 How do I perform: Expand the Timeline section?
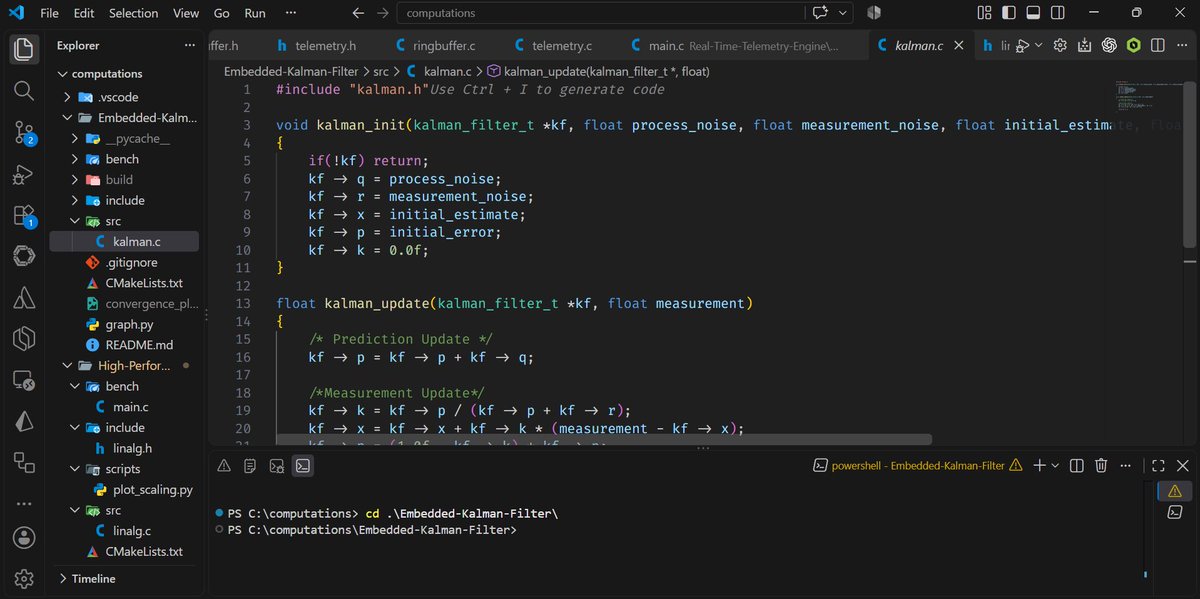click(94, 578)
